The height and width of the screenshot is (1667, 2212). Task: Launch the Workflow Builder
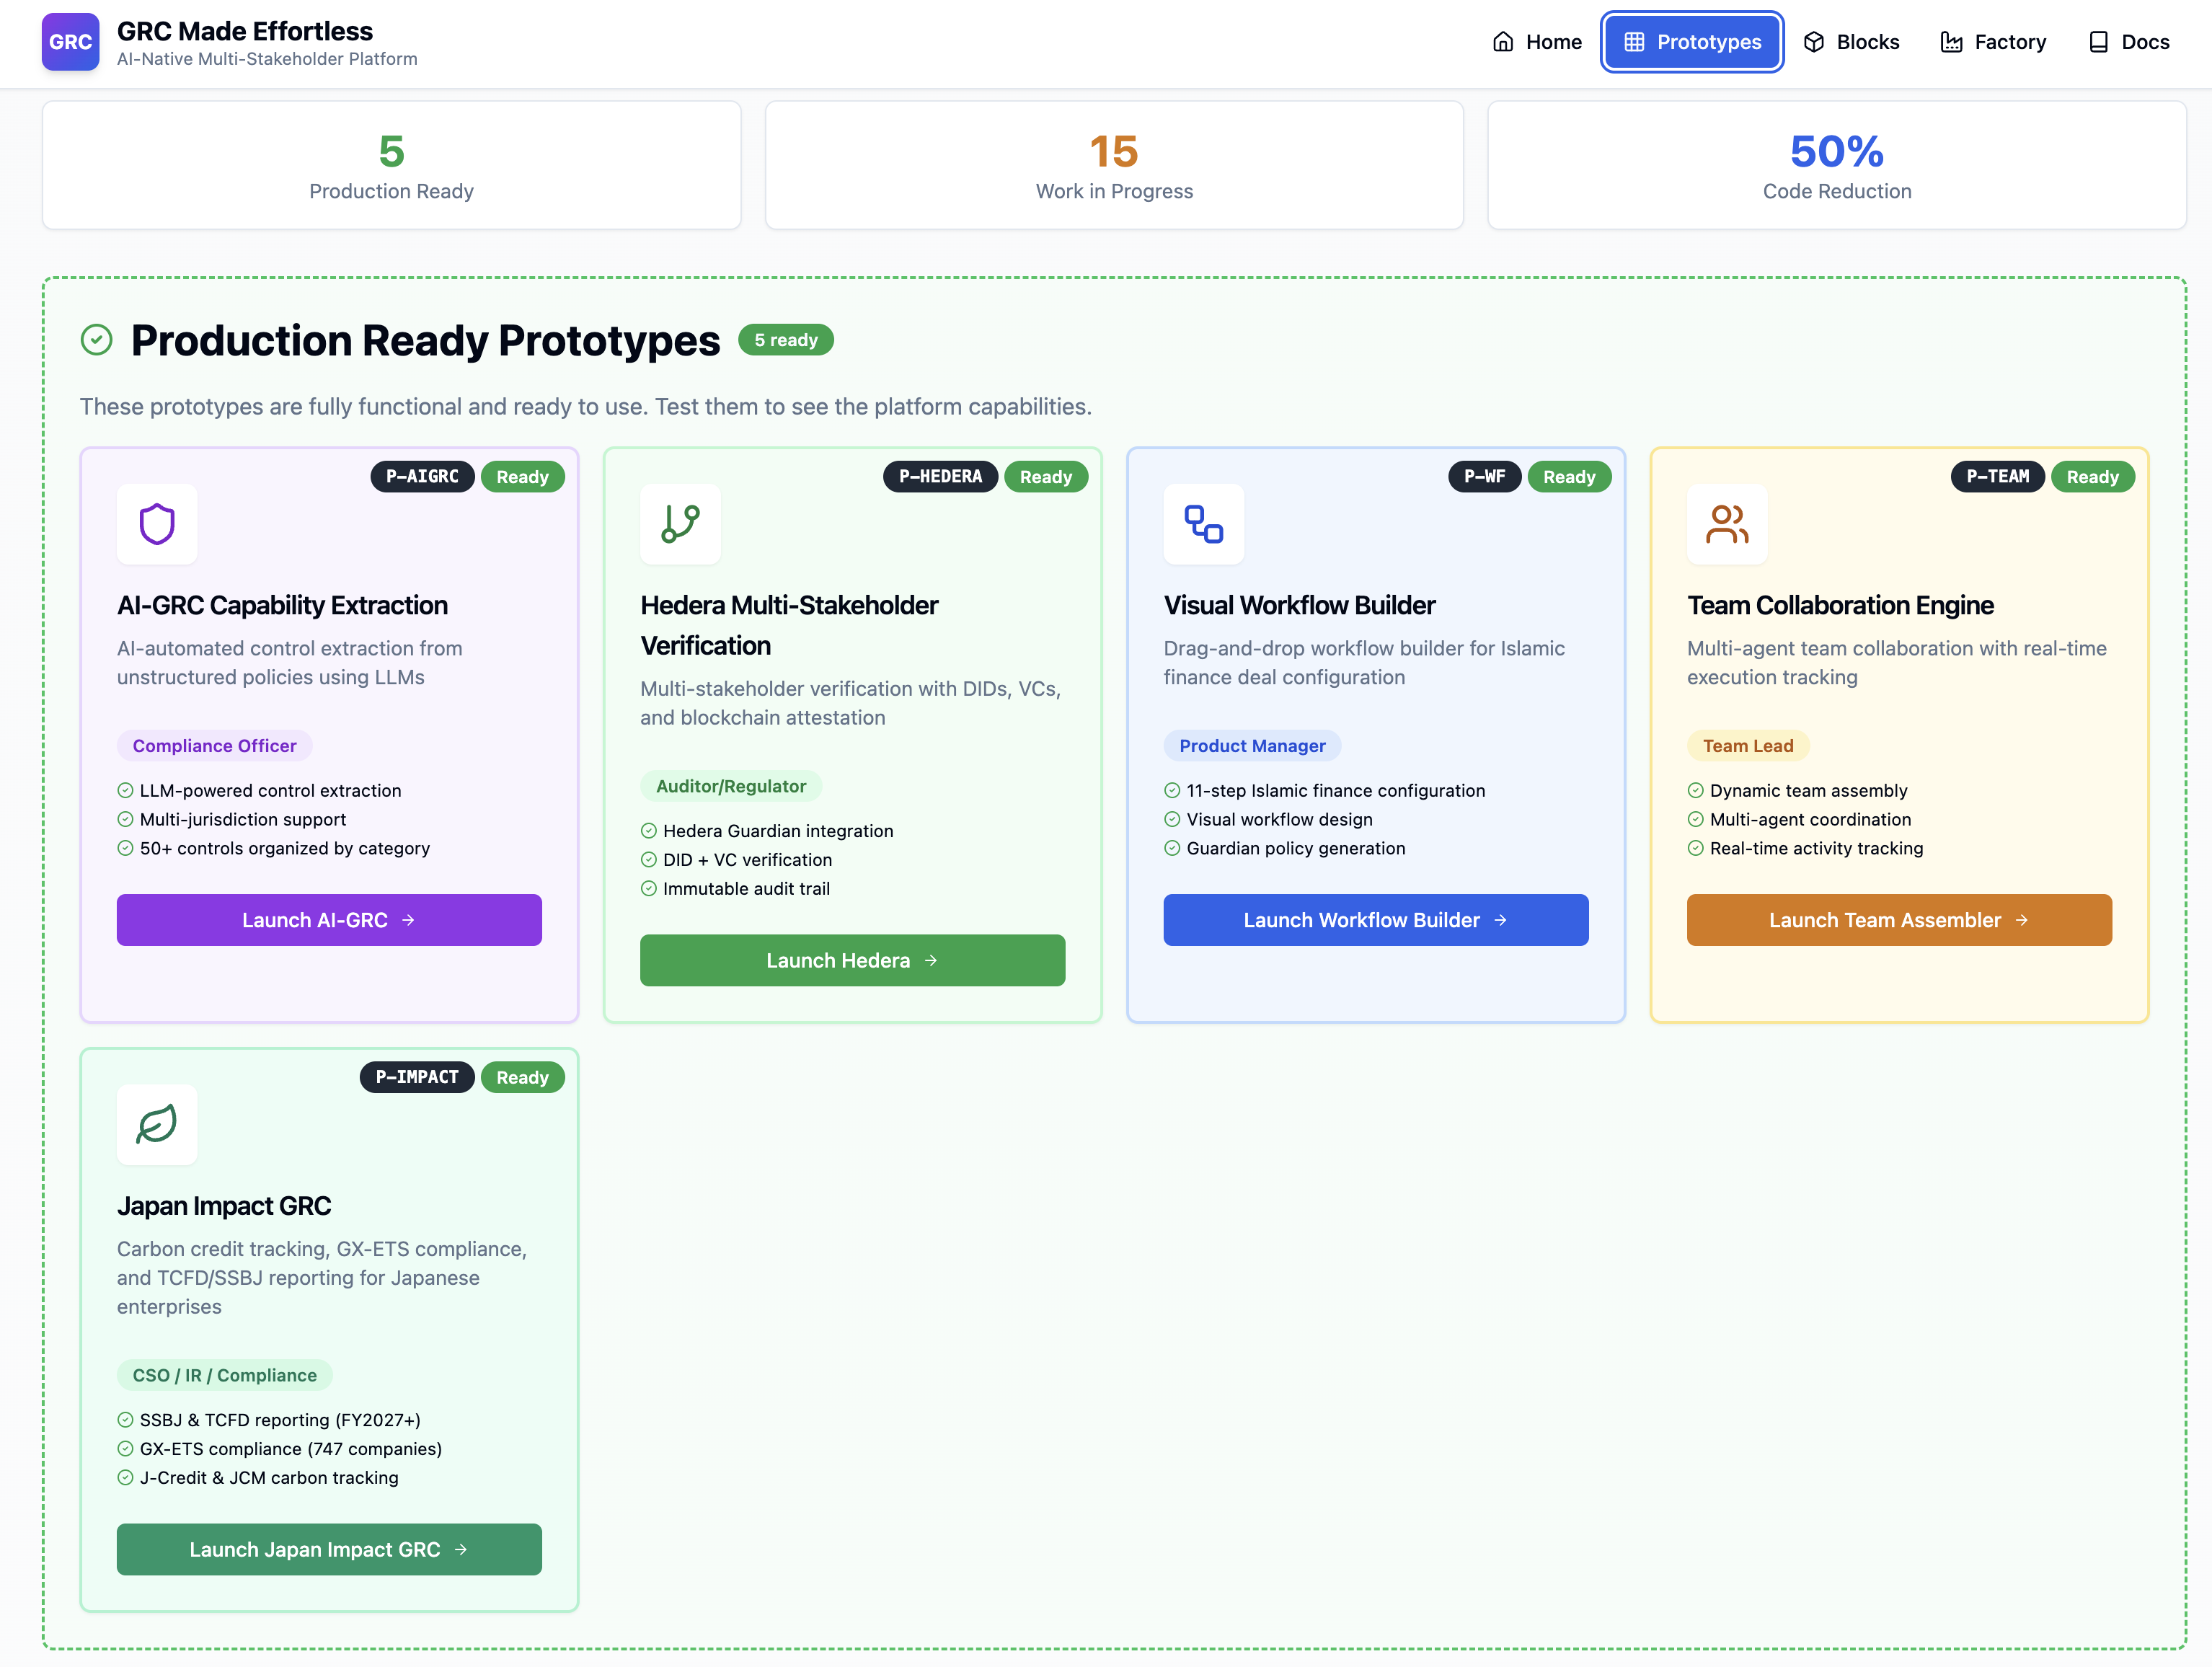(x=1375, y=919)
